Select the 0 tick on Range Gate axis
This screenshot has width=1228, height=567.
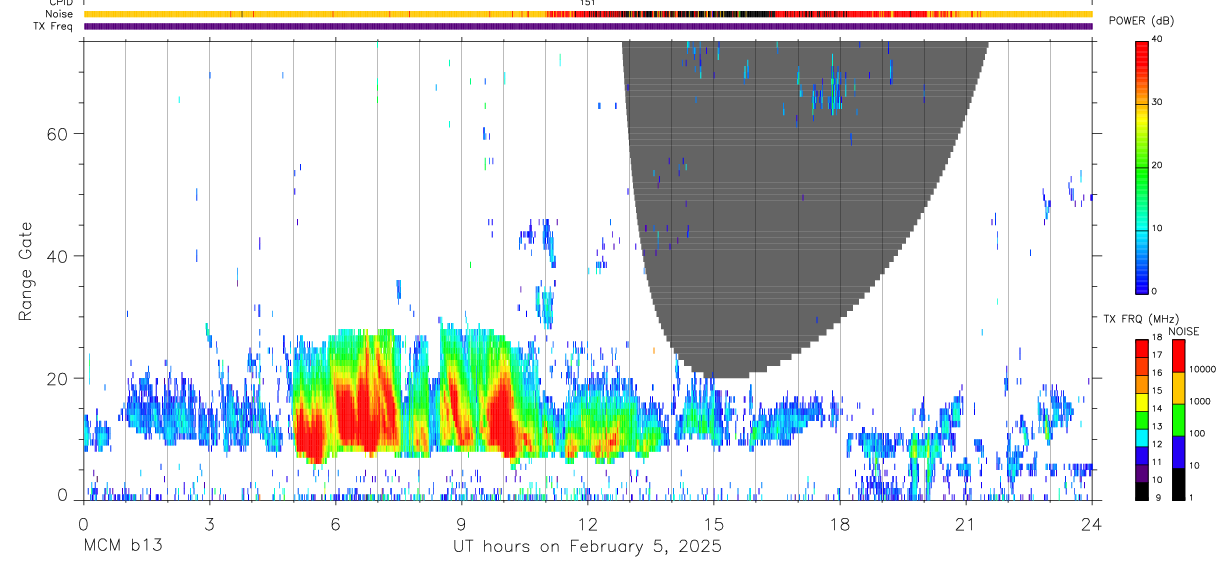point(62,494)
